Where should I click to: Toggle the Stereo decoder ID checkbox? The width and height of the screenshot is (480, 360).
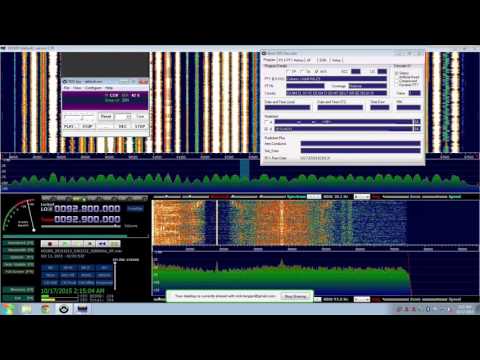(x=397, y=73)
